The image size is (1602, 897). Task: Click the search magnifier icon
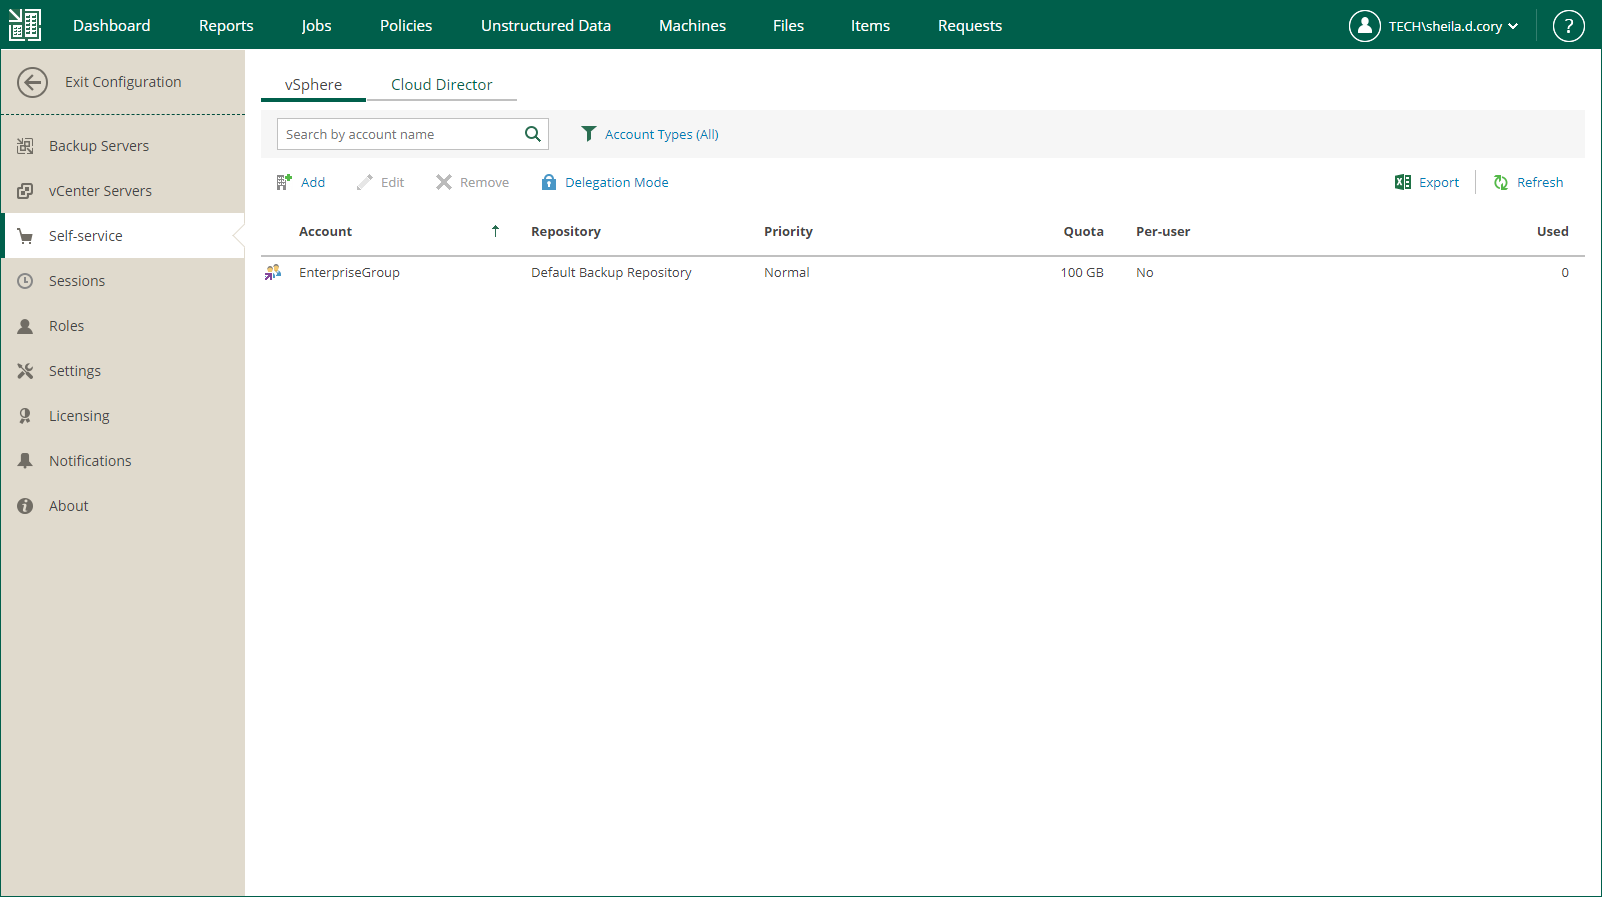click(x=533, y=134)
